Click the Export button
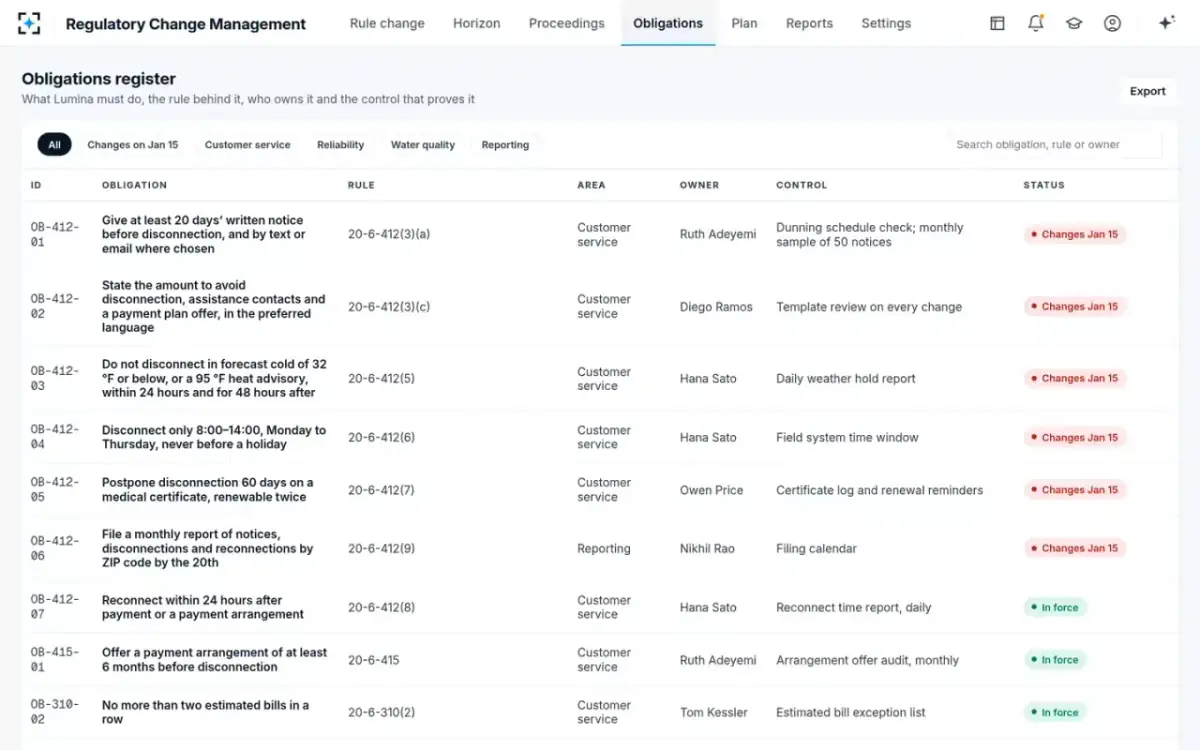This screenshot has width=1200, height=750. [1147, 91]
